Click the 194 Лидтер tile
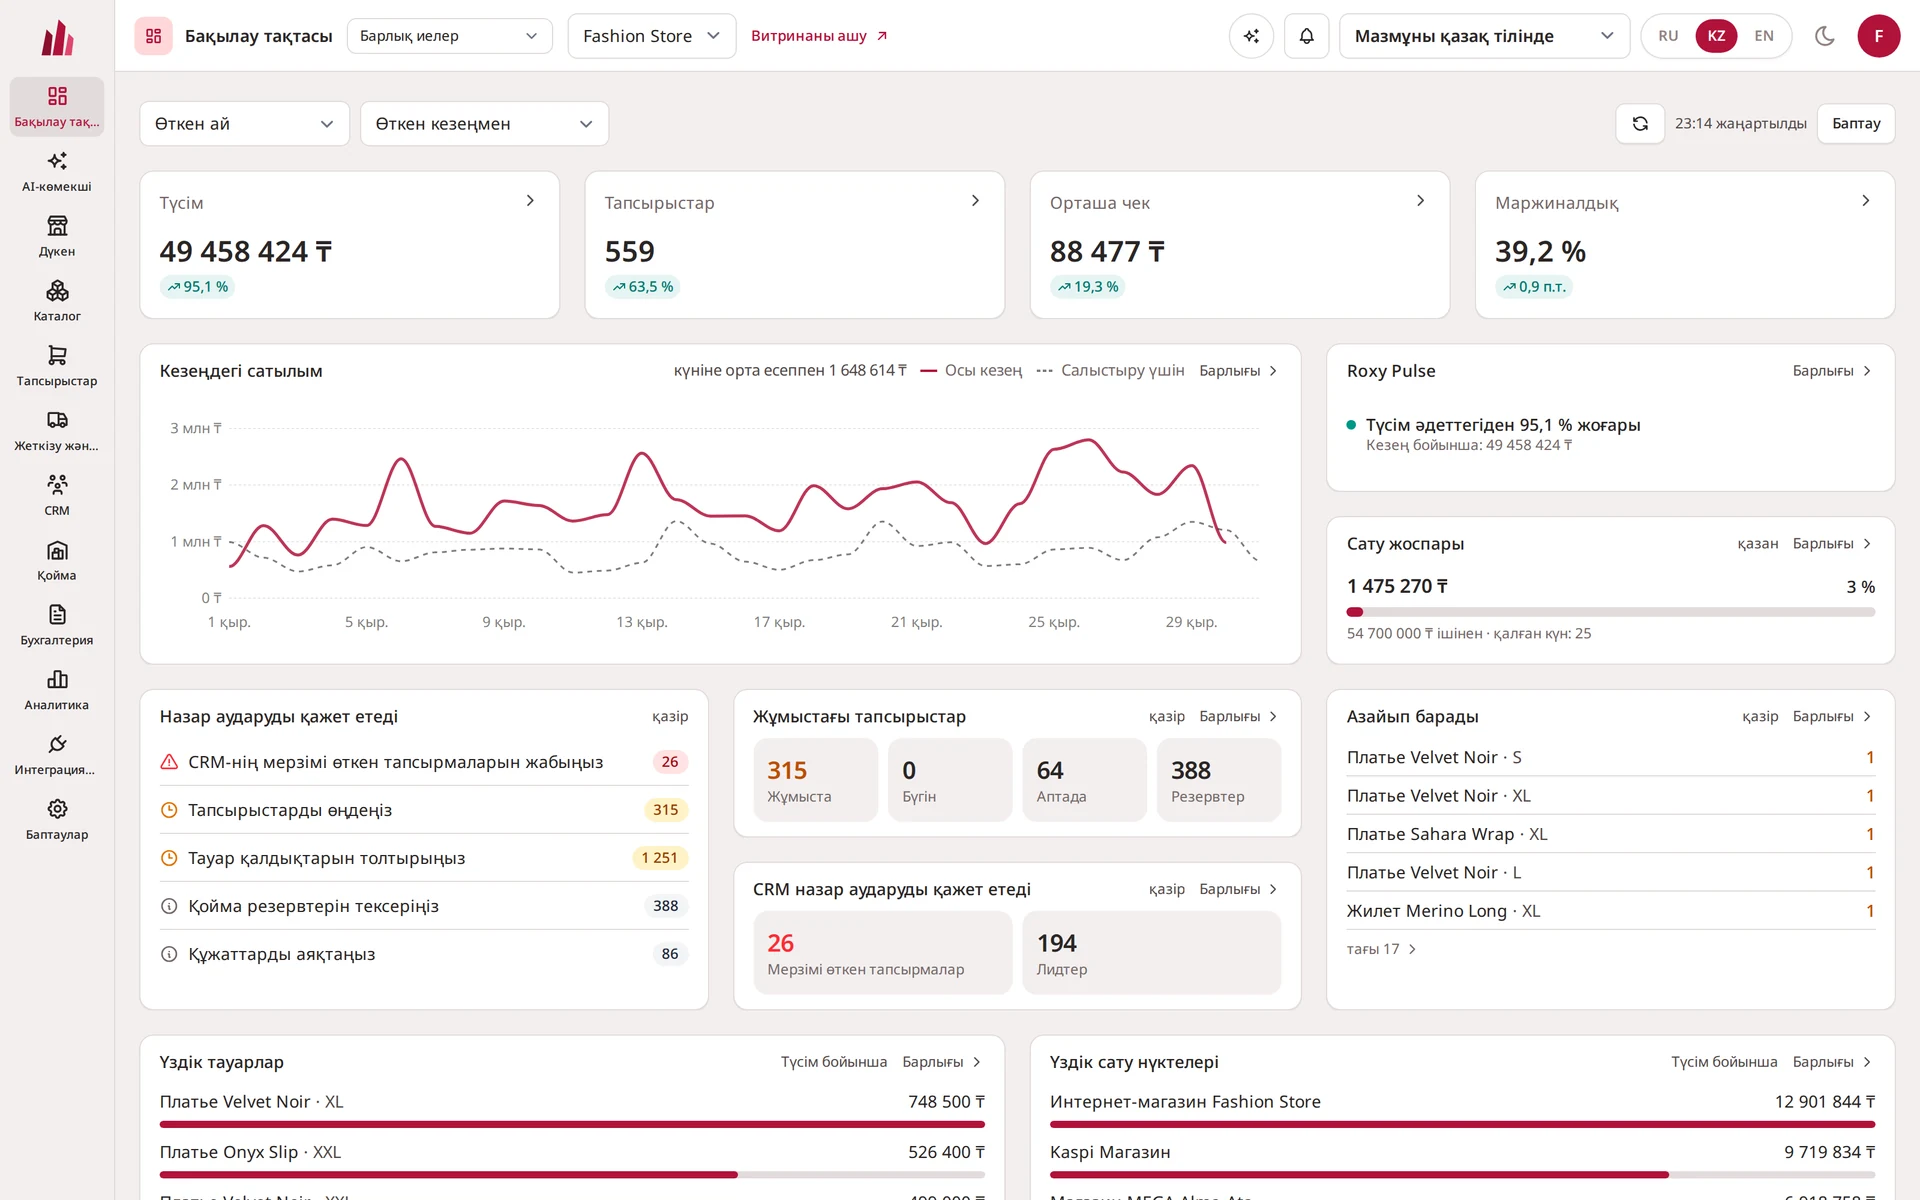1920x1200 pixels. click(1151, 953)
